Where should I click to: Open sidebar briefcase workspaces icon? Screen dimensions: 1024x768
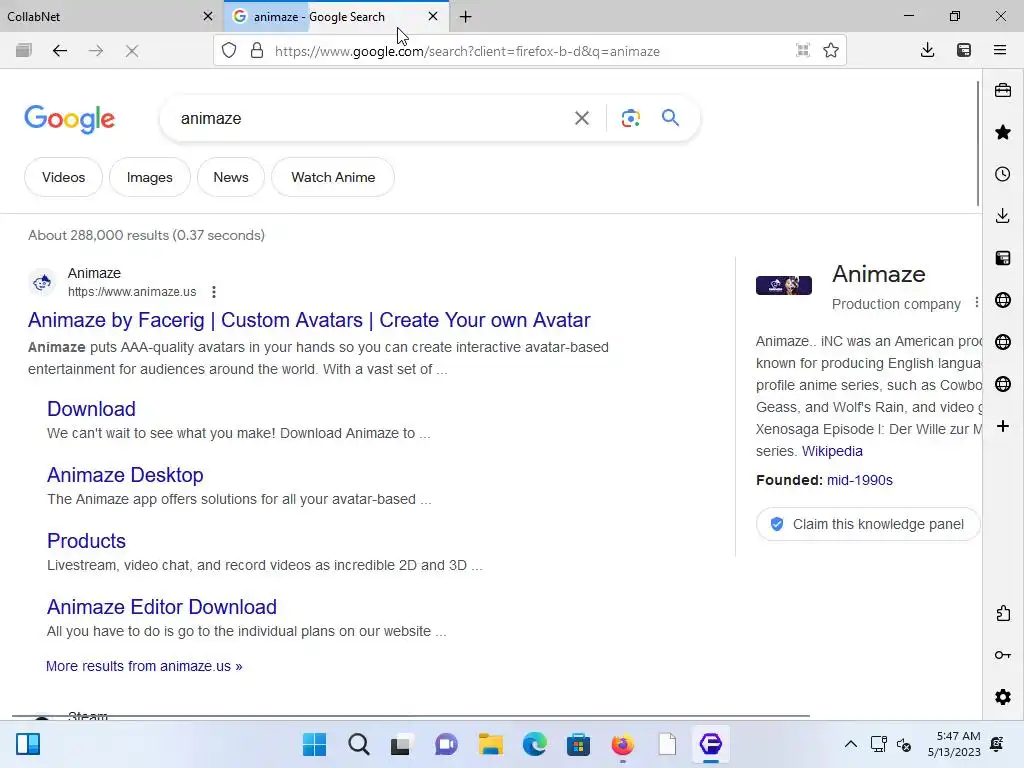(1003, 91)
